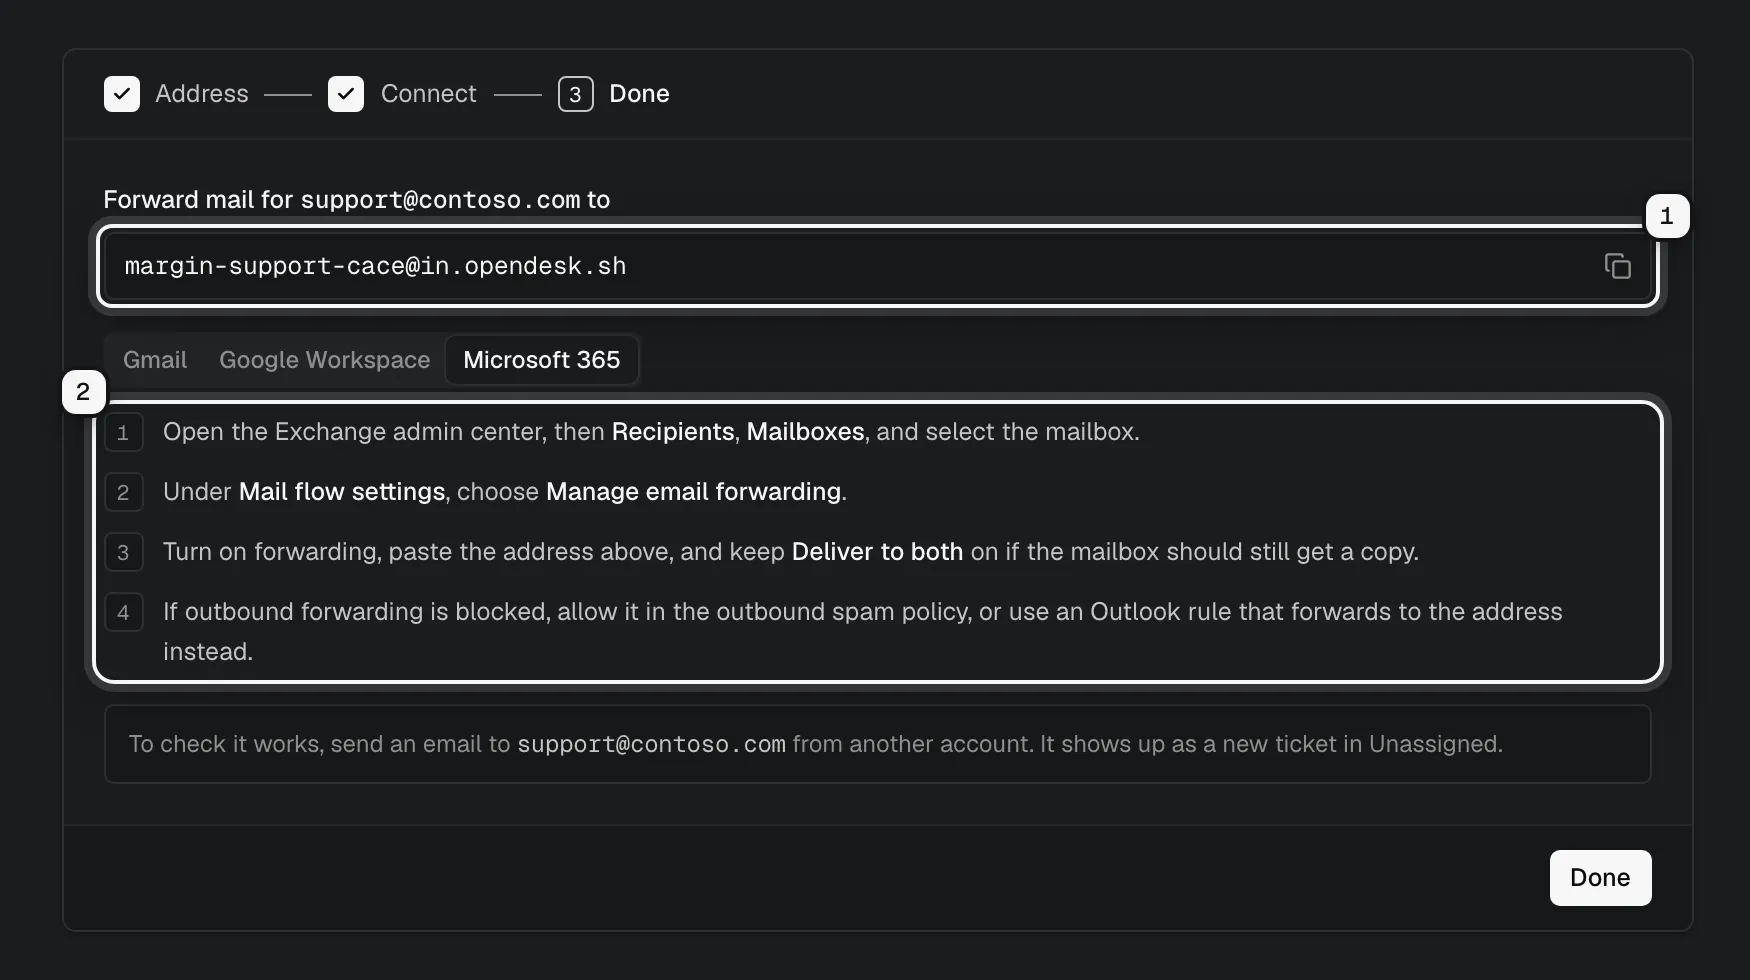Switch to the Gmail tab
The width and height of the screenshot is (1750, 980).
[x=155, y=360]
